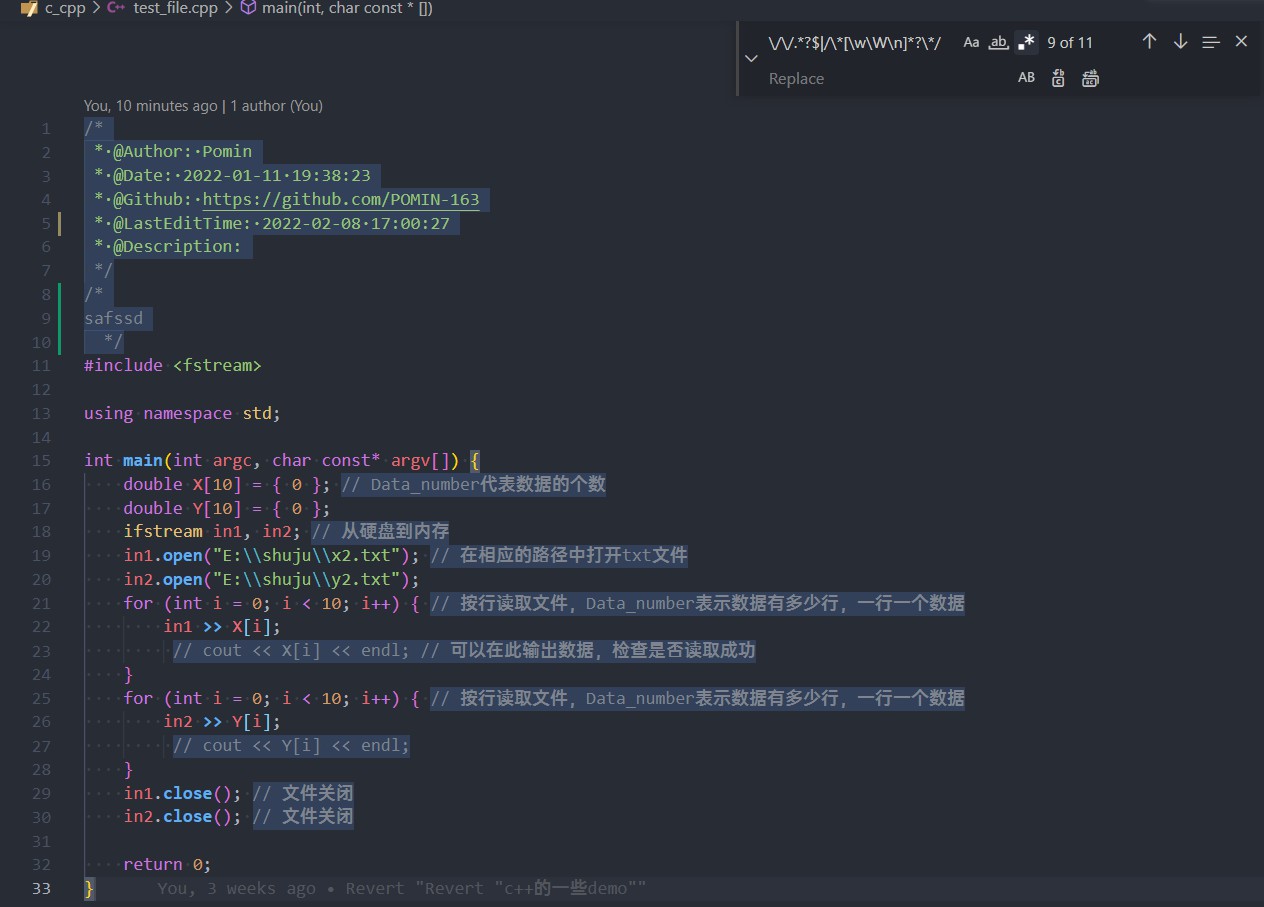Disable the Use Regular Expression option
This screenshot has width=1264, height=907.
[x=1026, y=42]
